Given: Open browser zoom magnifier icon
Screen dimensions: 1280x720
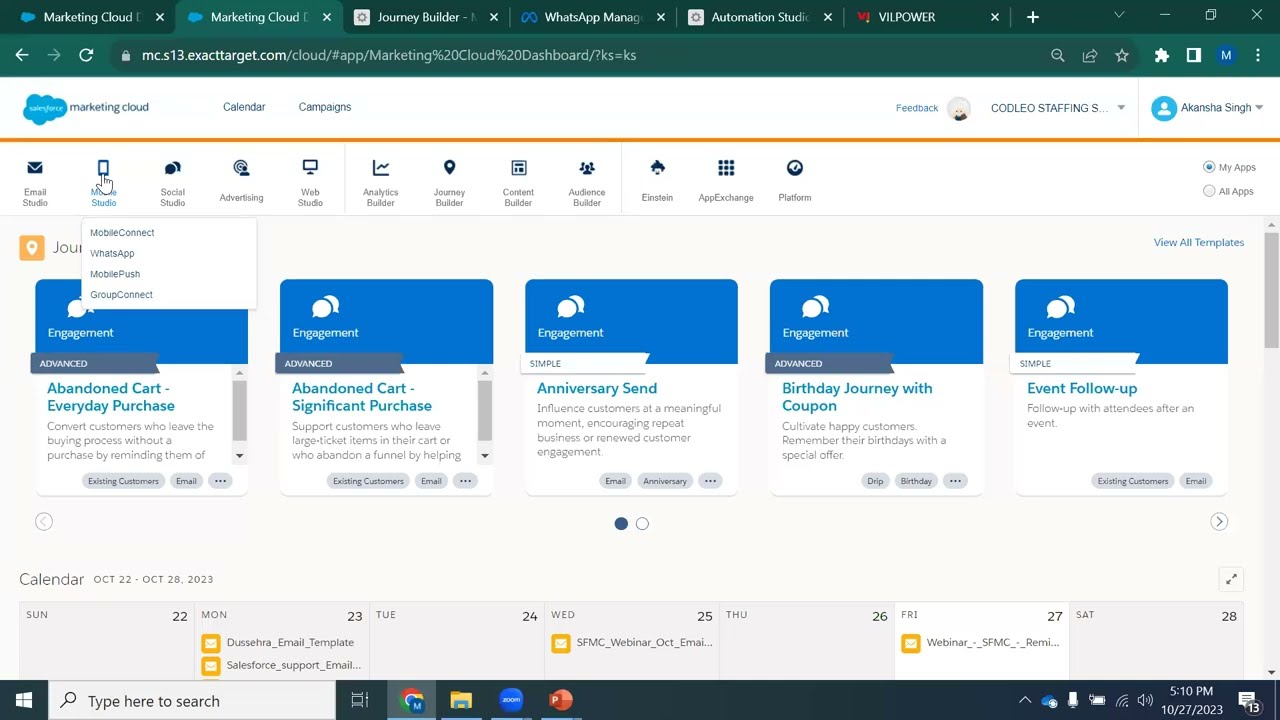Looking at the screenshot, I should (1058, 56).
